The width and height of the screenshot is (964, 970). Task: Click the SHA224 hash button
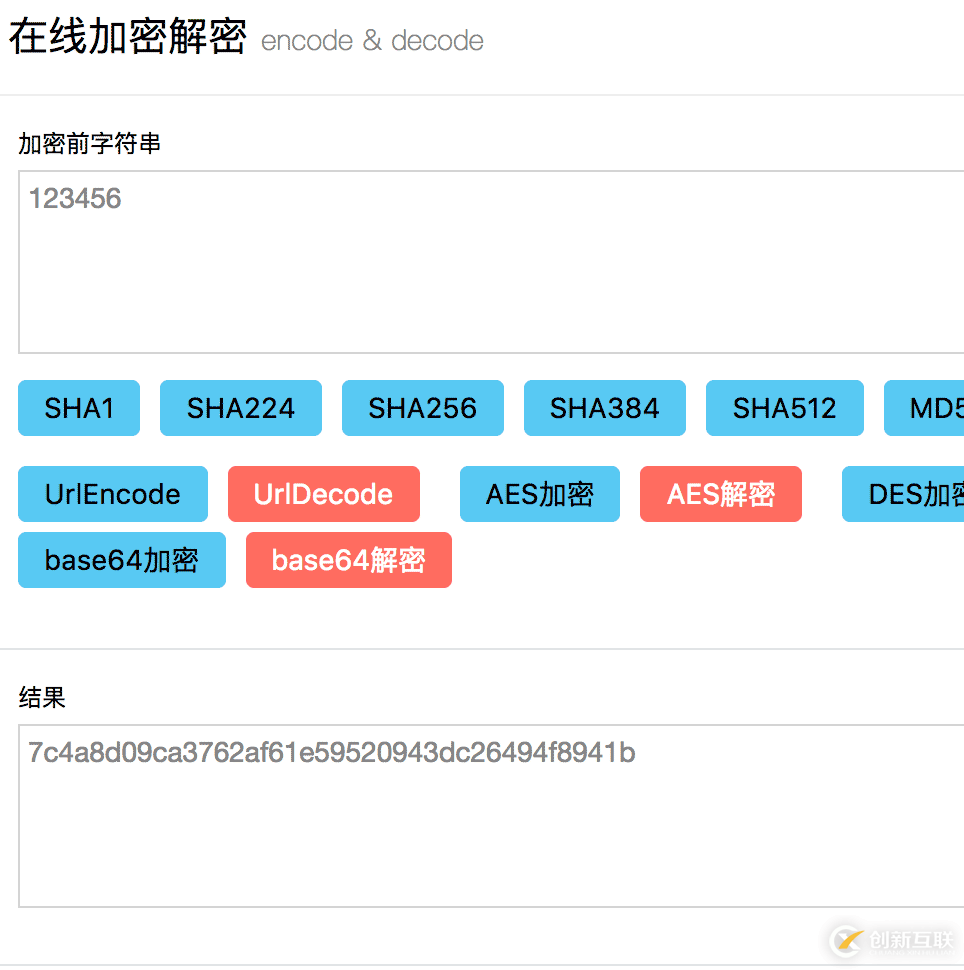(240, 408)
